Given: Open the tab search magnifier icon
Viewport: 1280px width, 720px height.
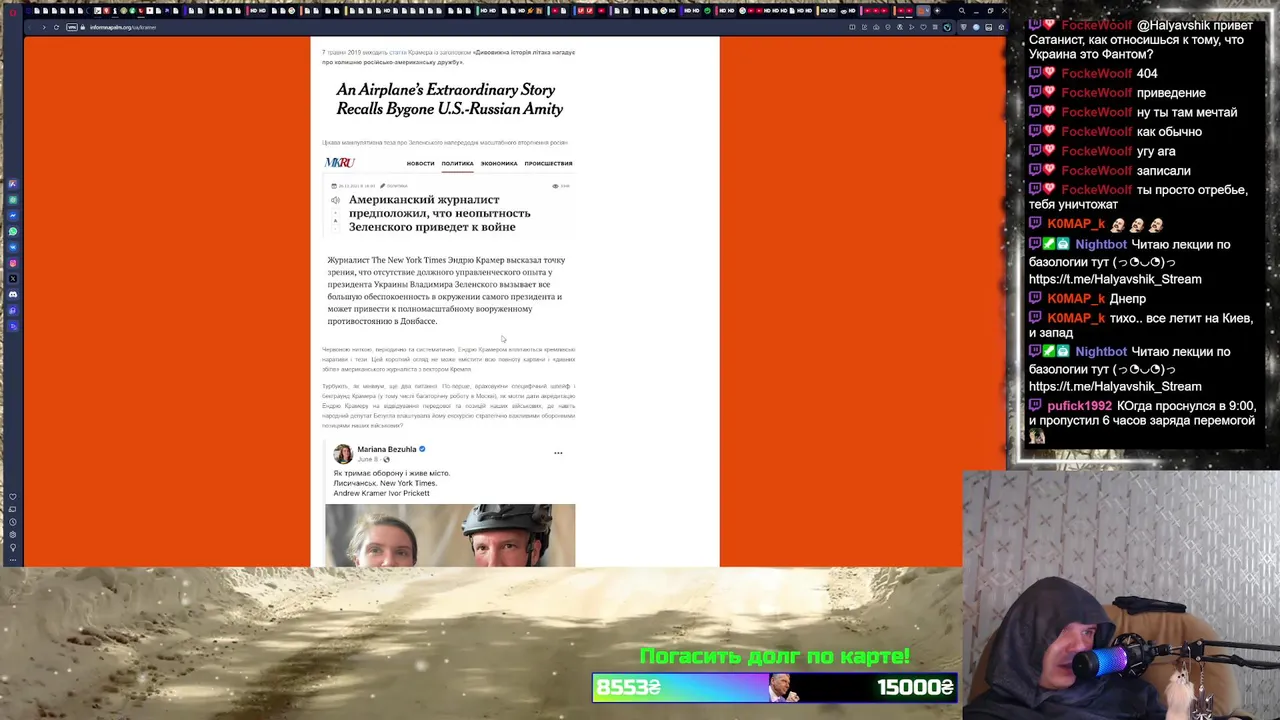Looking at the screenshot, I should point(962,11).
